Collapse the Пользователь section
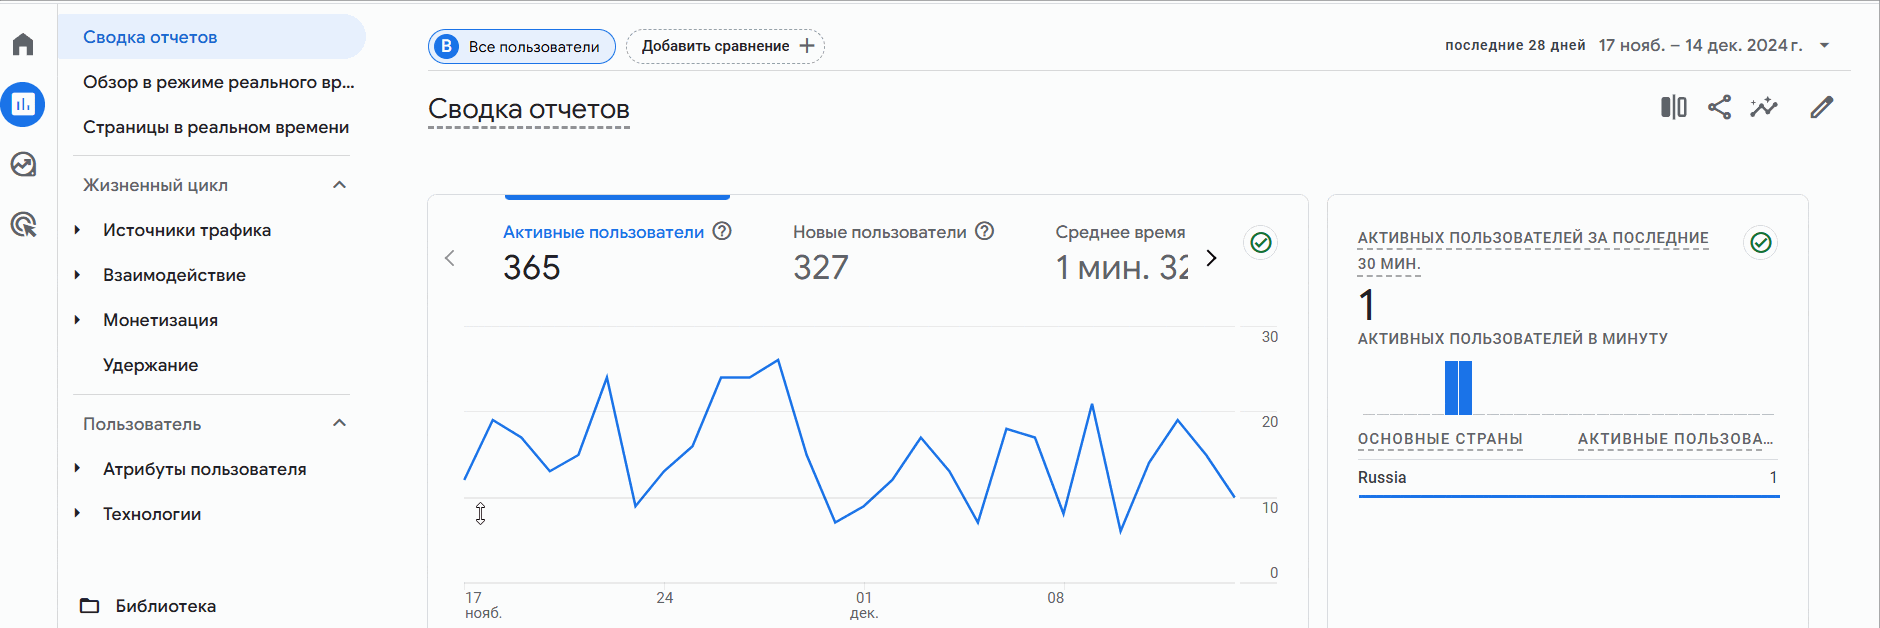The image size is (1880, 628). click(x=339, y=423)
